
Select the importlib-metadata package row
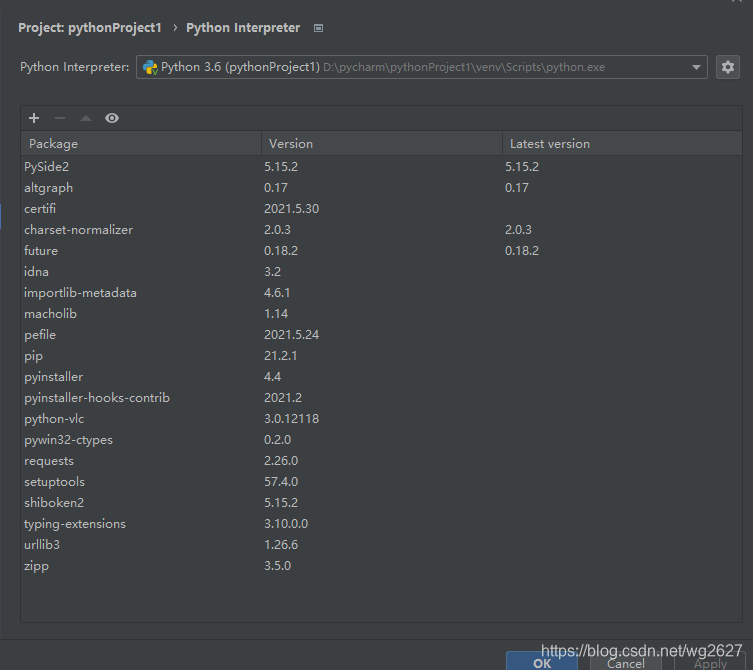pyautogui.click(x=381, y=293)
